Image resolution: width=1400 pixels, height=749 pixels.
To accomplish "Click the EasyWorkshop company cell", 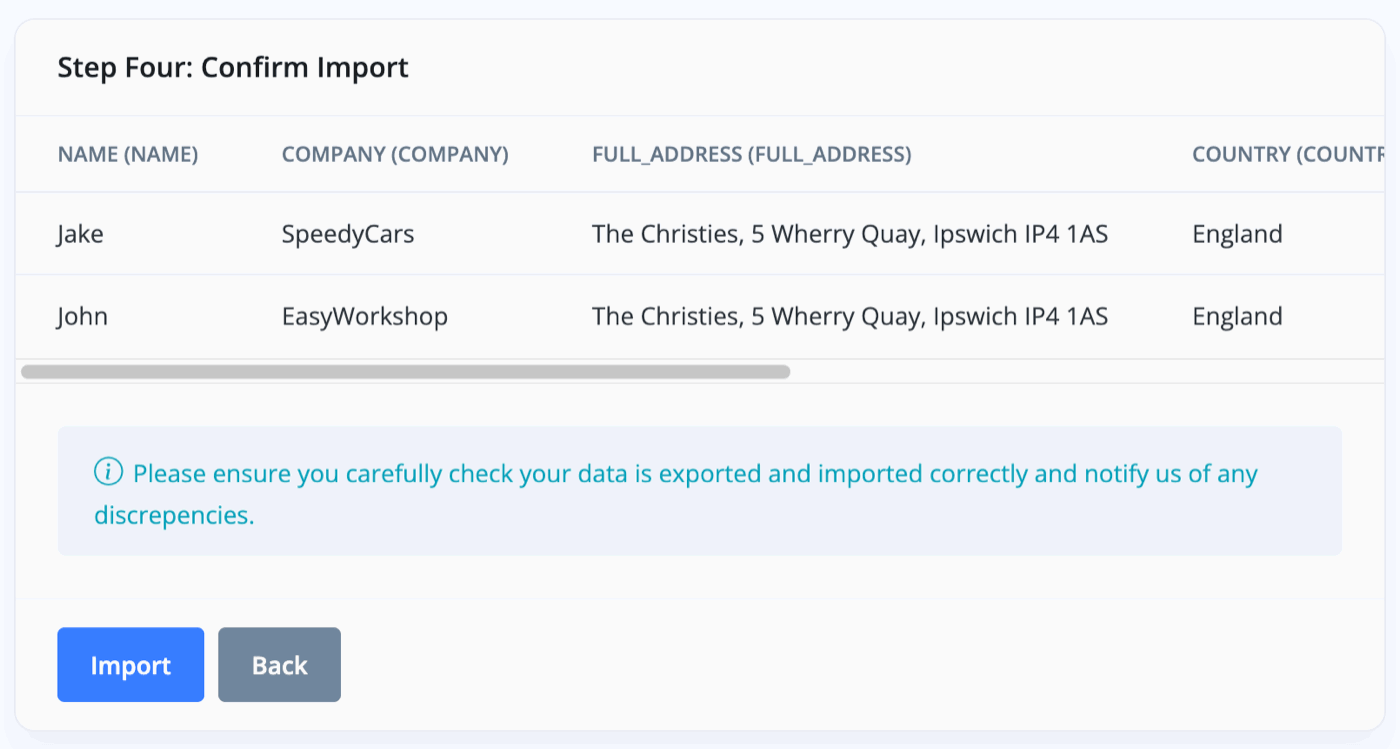I will (365, 317).
